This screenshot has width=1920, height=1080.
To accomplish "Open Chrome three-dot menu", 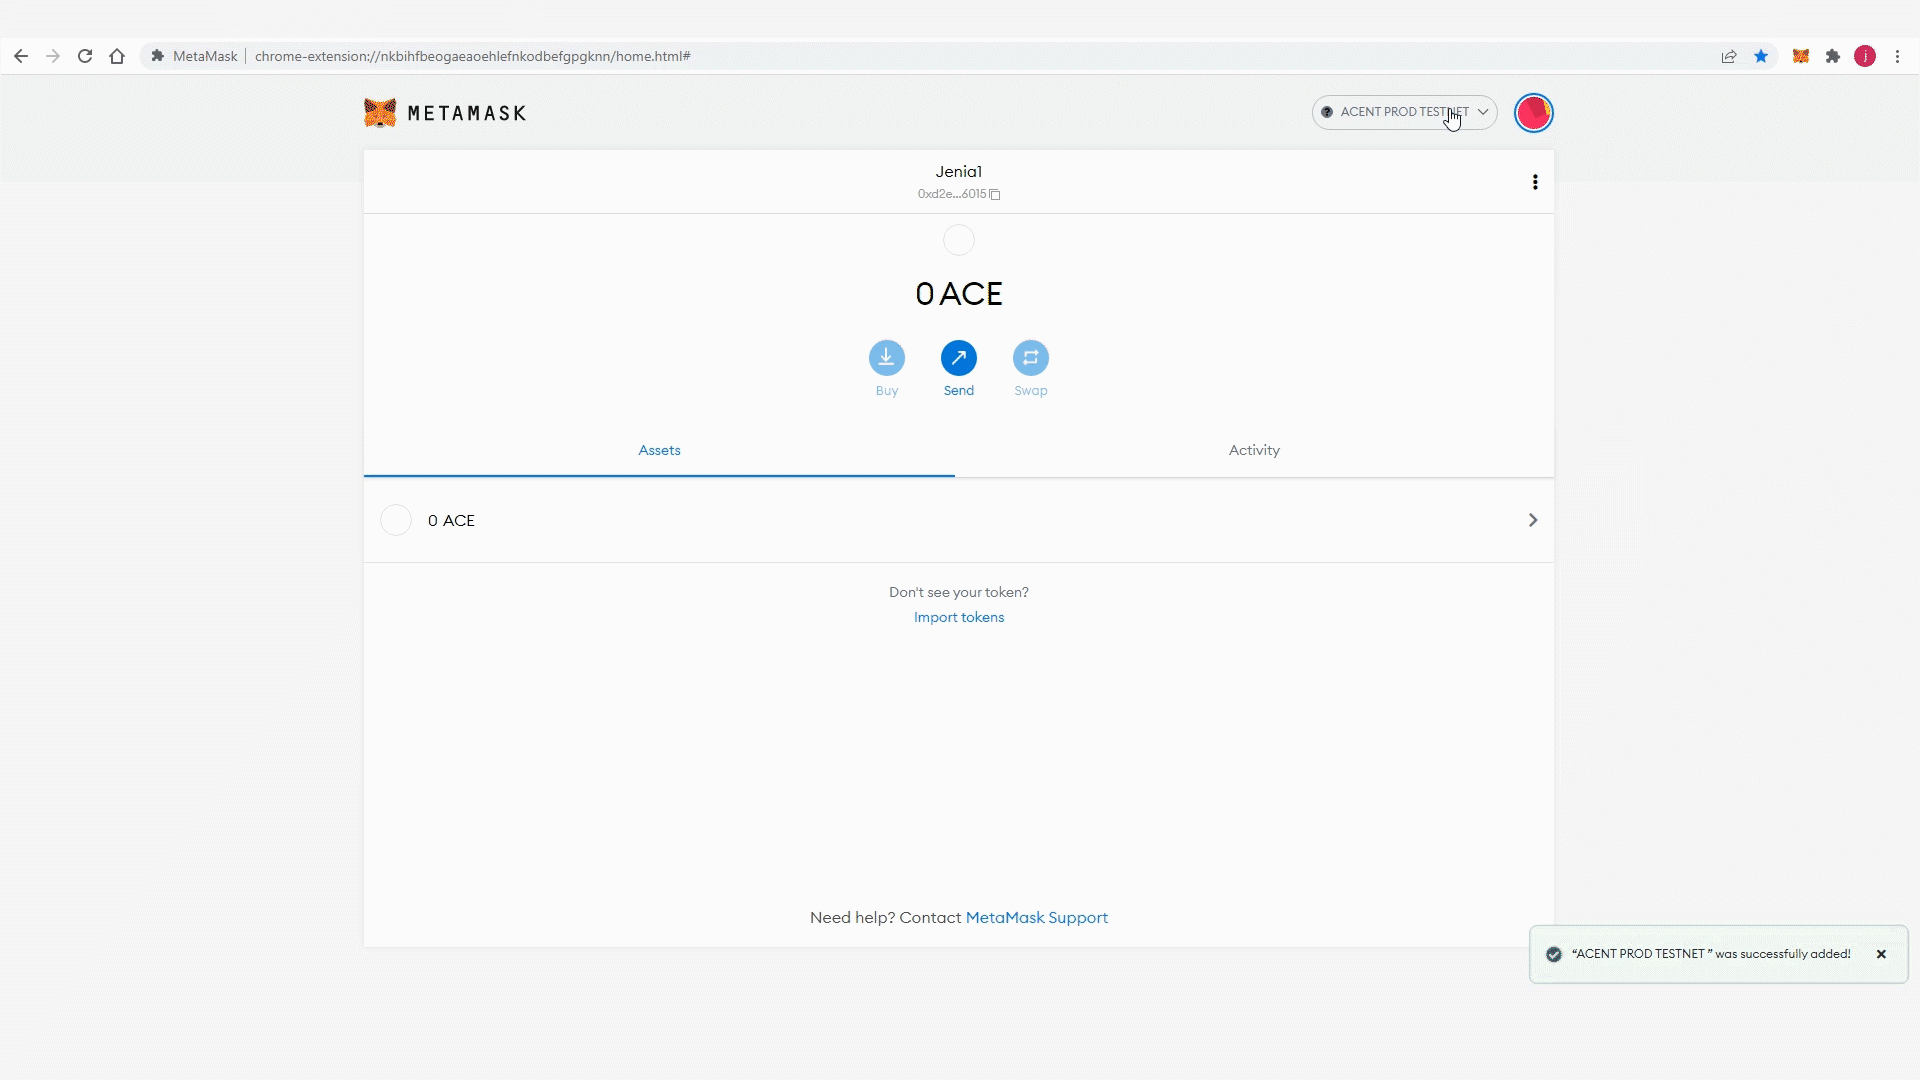I will 1897,56.
